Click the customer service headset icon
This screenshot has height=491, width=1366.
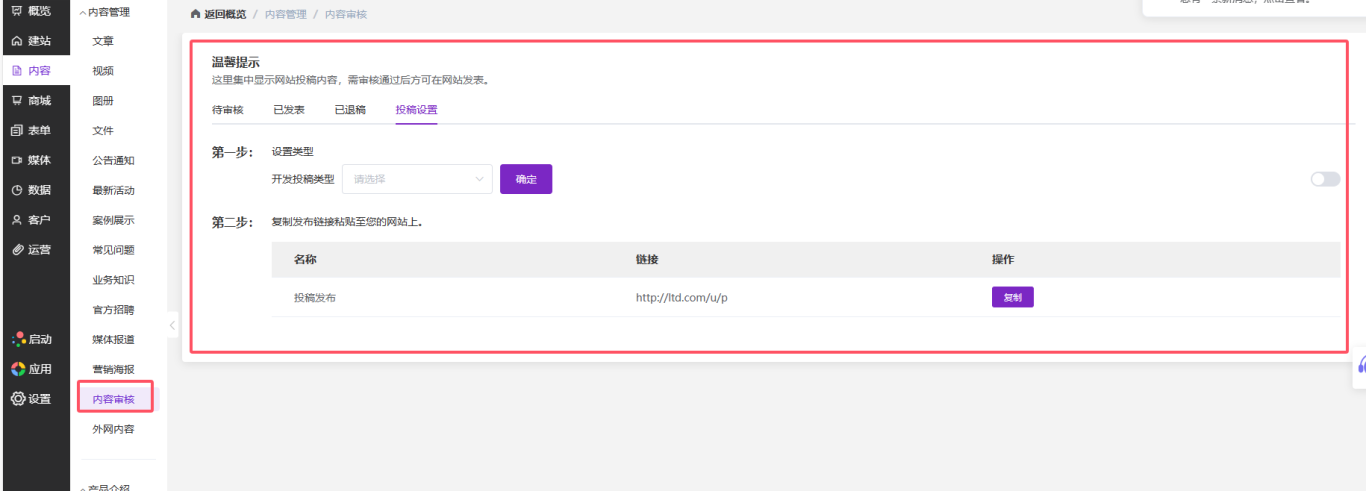[x=1361, y=366]
